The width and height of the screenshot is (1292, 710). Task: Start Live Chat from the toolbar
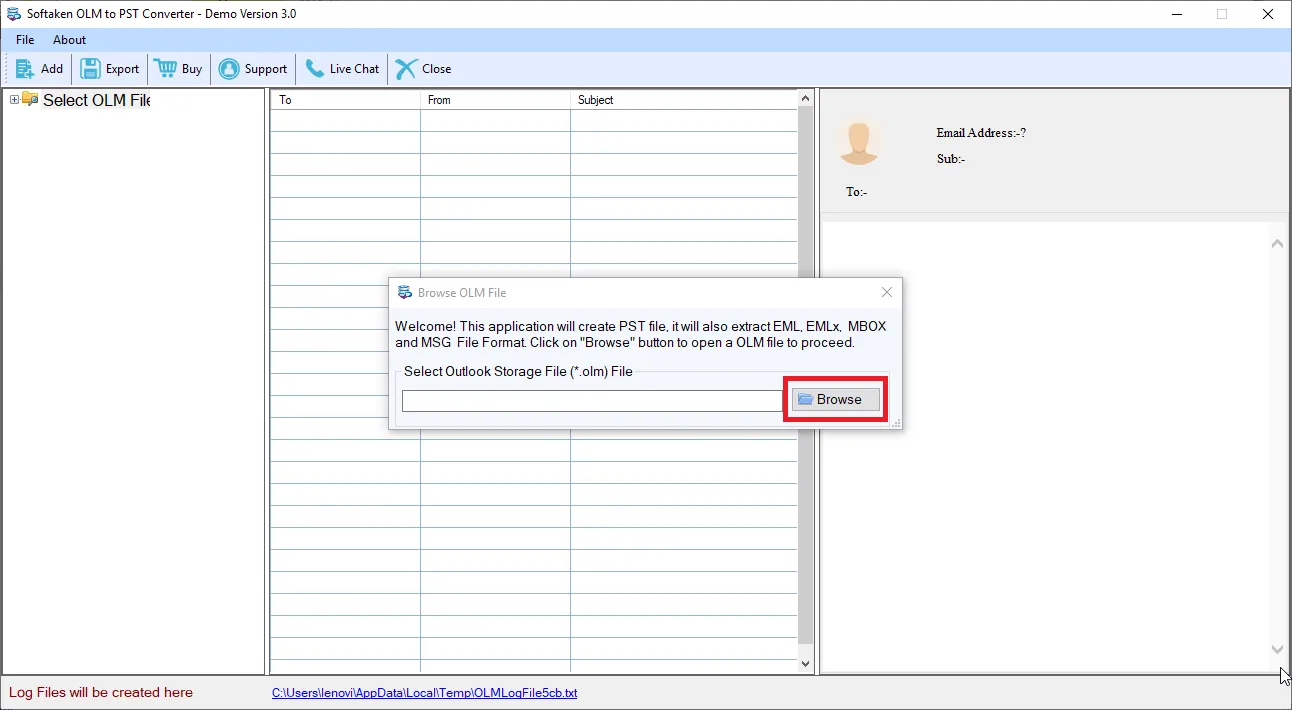[x=342, y=69]
